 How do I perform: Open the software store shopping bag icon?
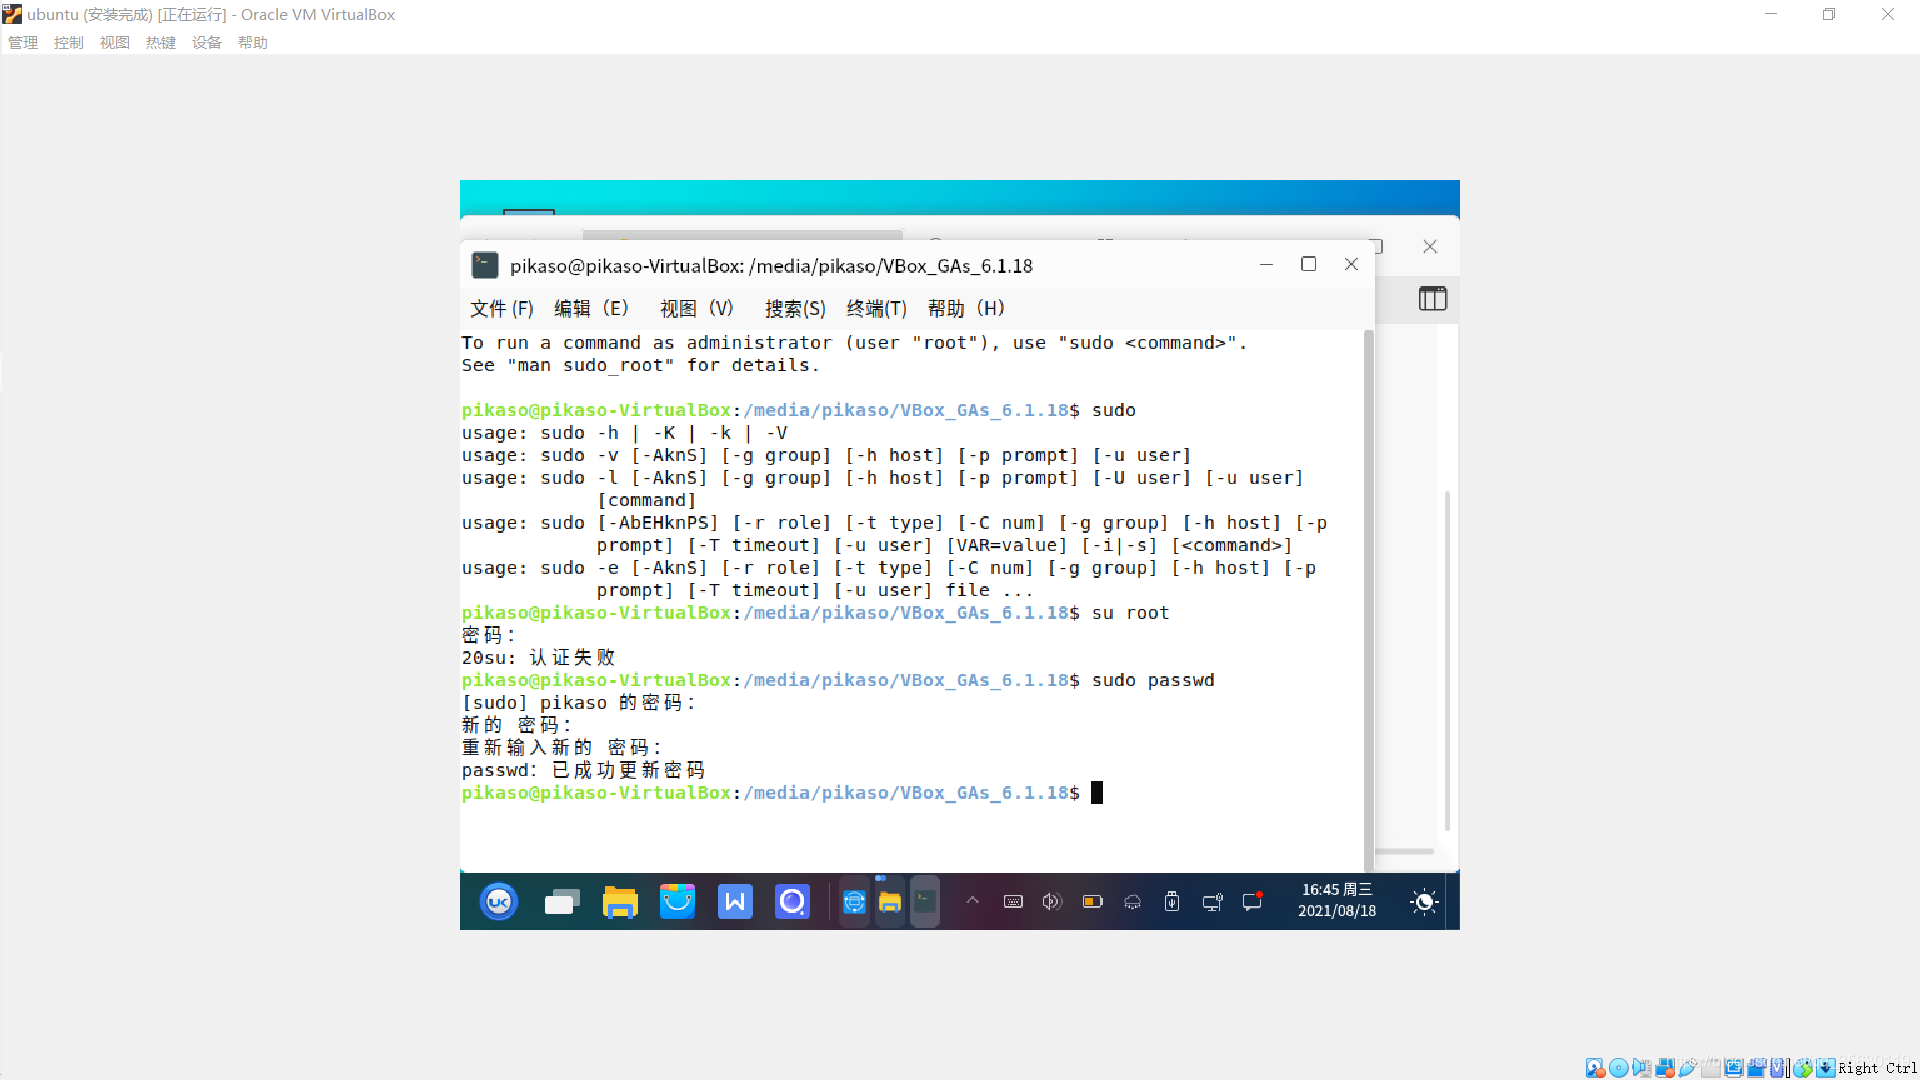677,902
